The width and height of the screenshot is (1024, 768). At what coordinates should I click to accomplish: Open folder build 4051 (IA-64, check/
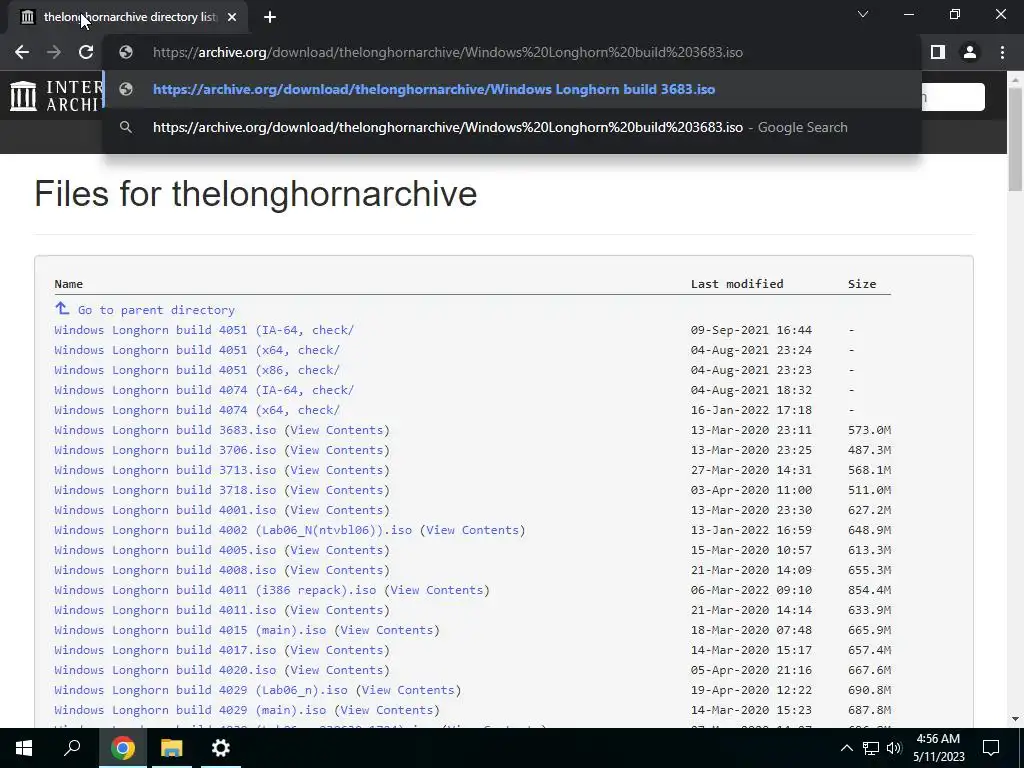(204, 330)
